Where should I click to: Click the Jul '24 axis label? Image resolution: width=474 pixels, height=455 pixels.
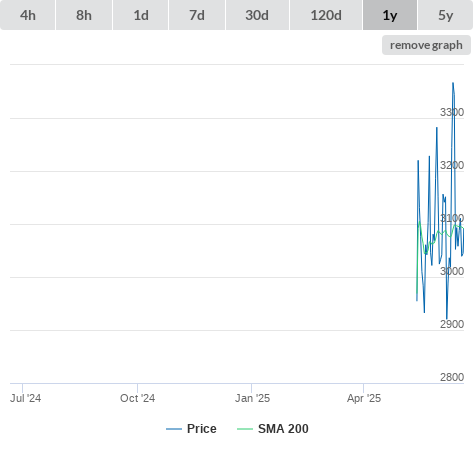[26, 398]
